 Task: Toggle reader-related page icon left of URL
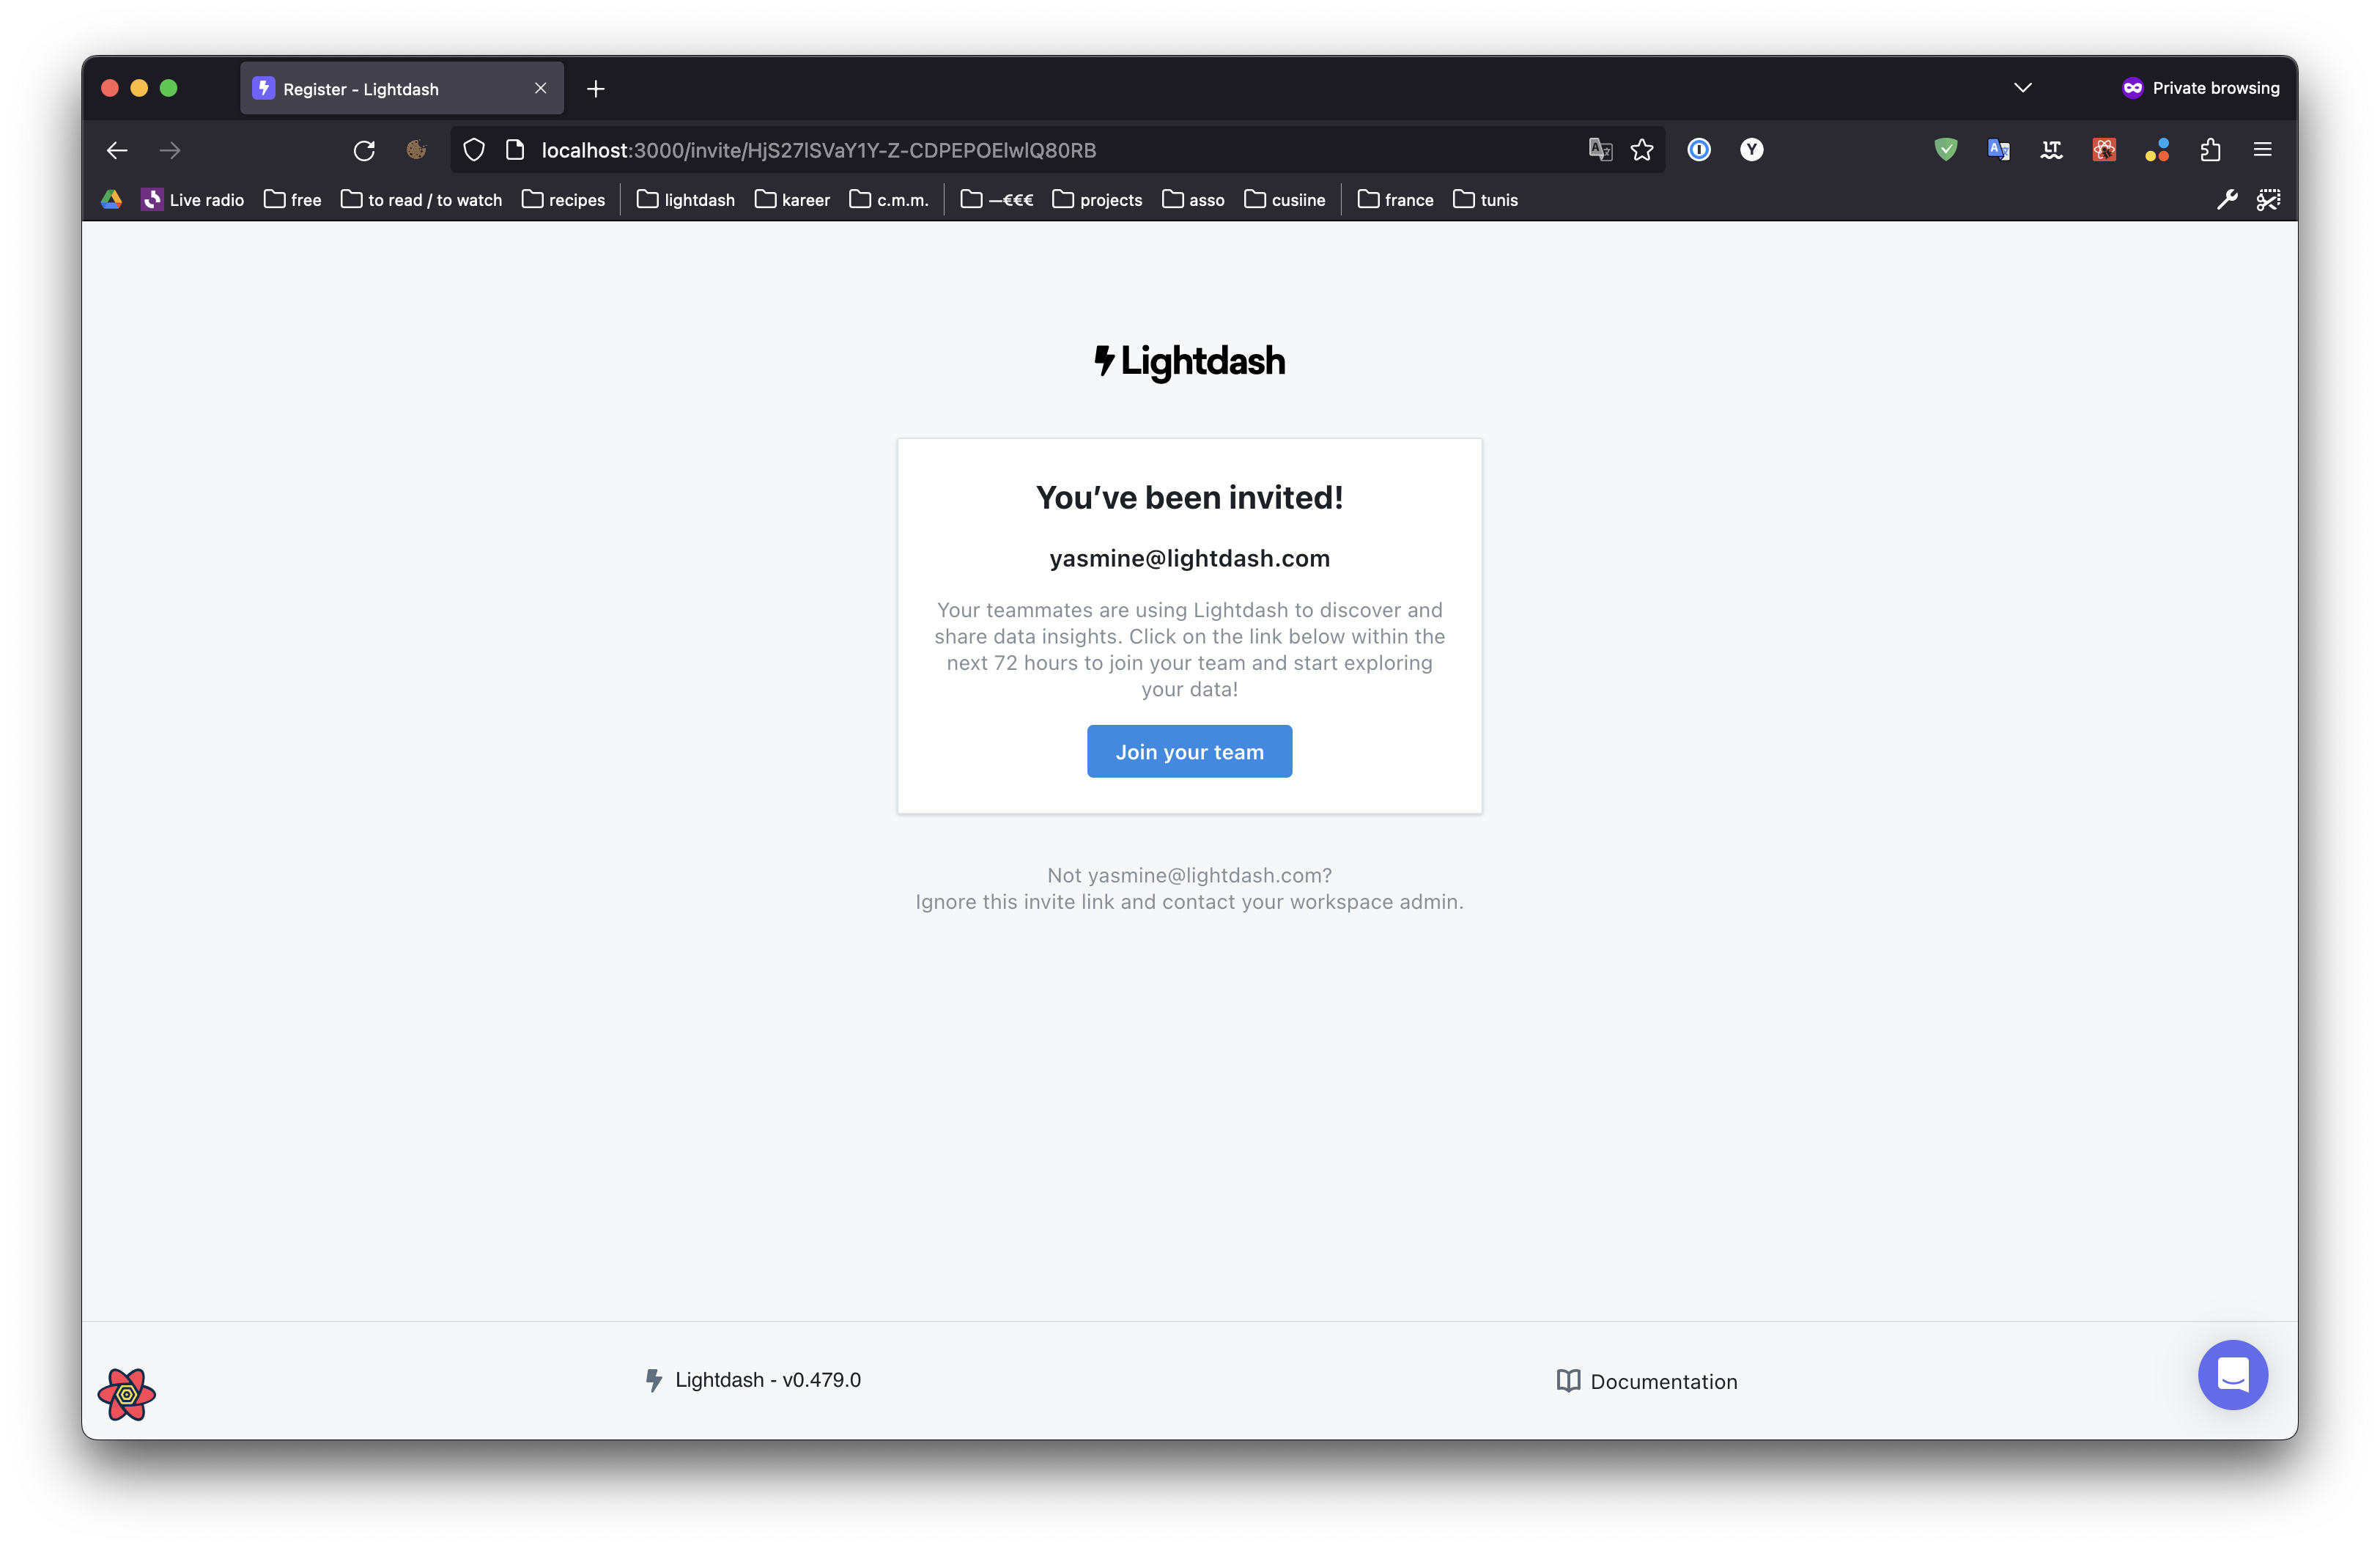515,150
